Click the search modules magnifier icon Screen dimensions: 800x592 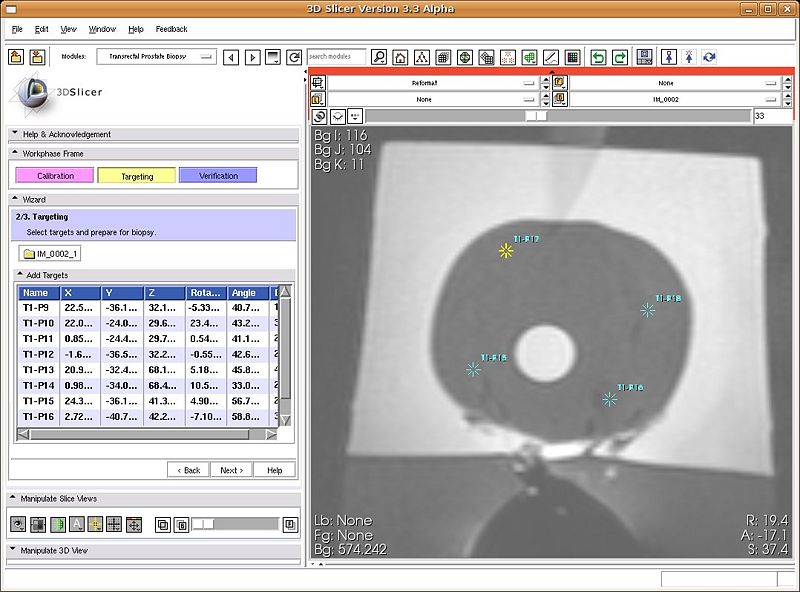(x=379, y=57)
